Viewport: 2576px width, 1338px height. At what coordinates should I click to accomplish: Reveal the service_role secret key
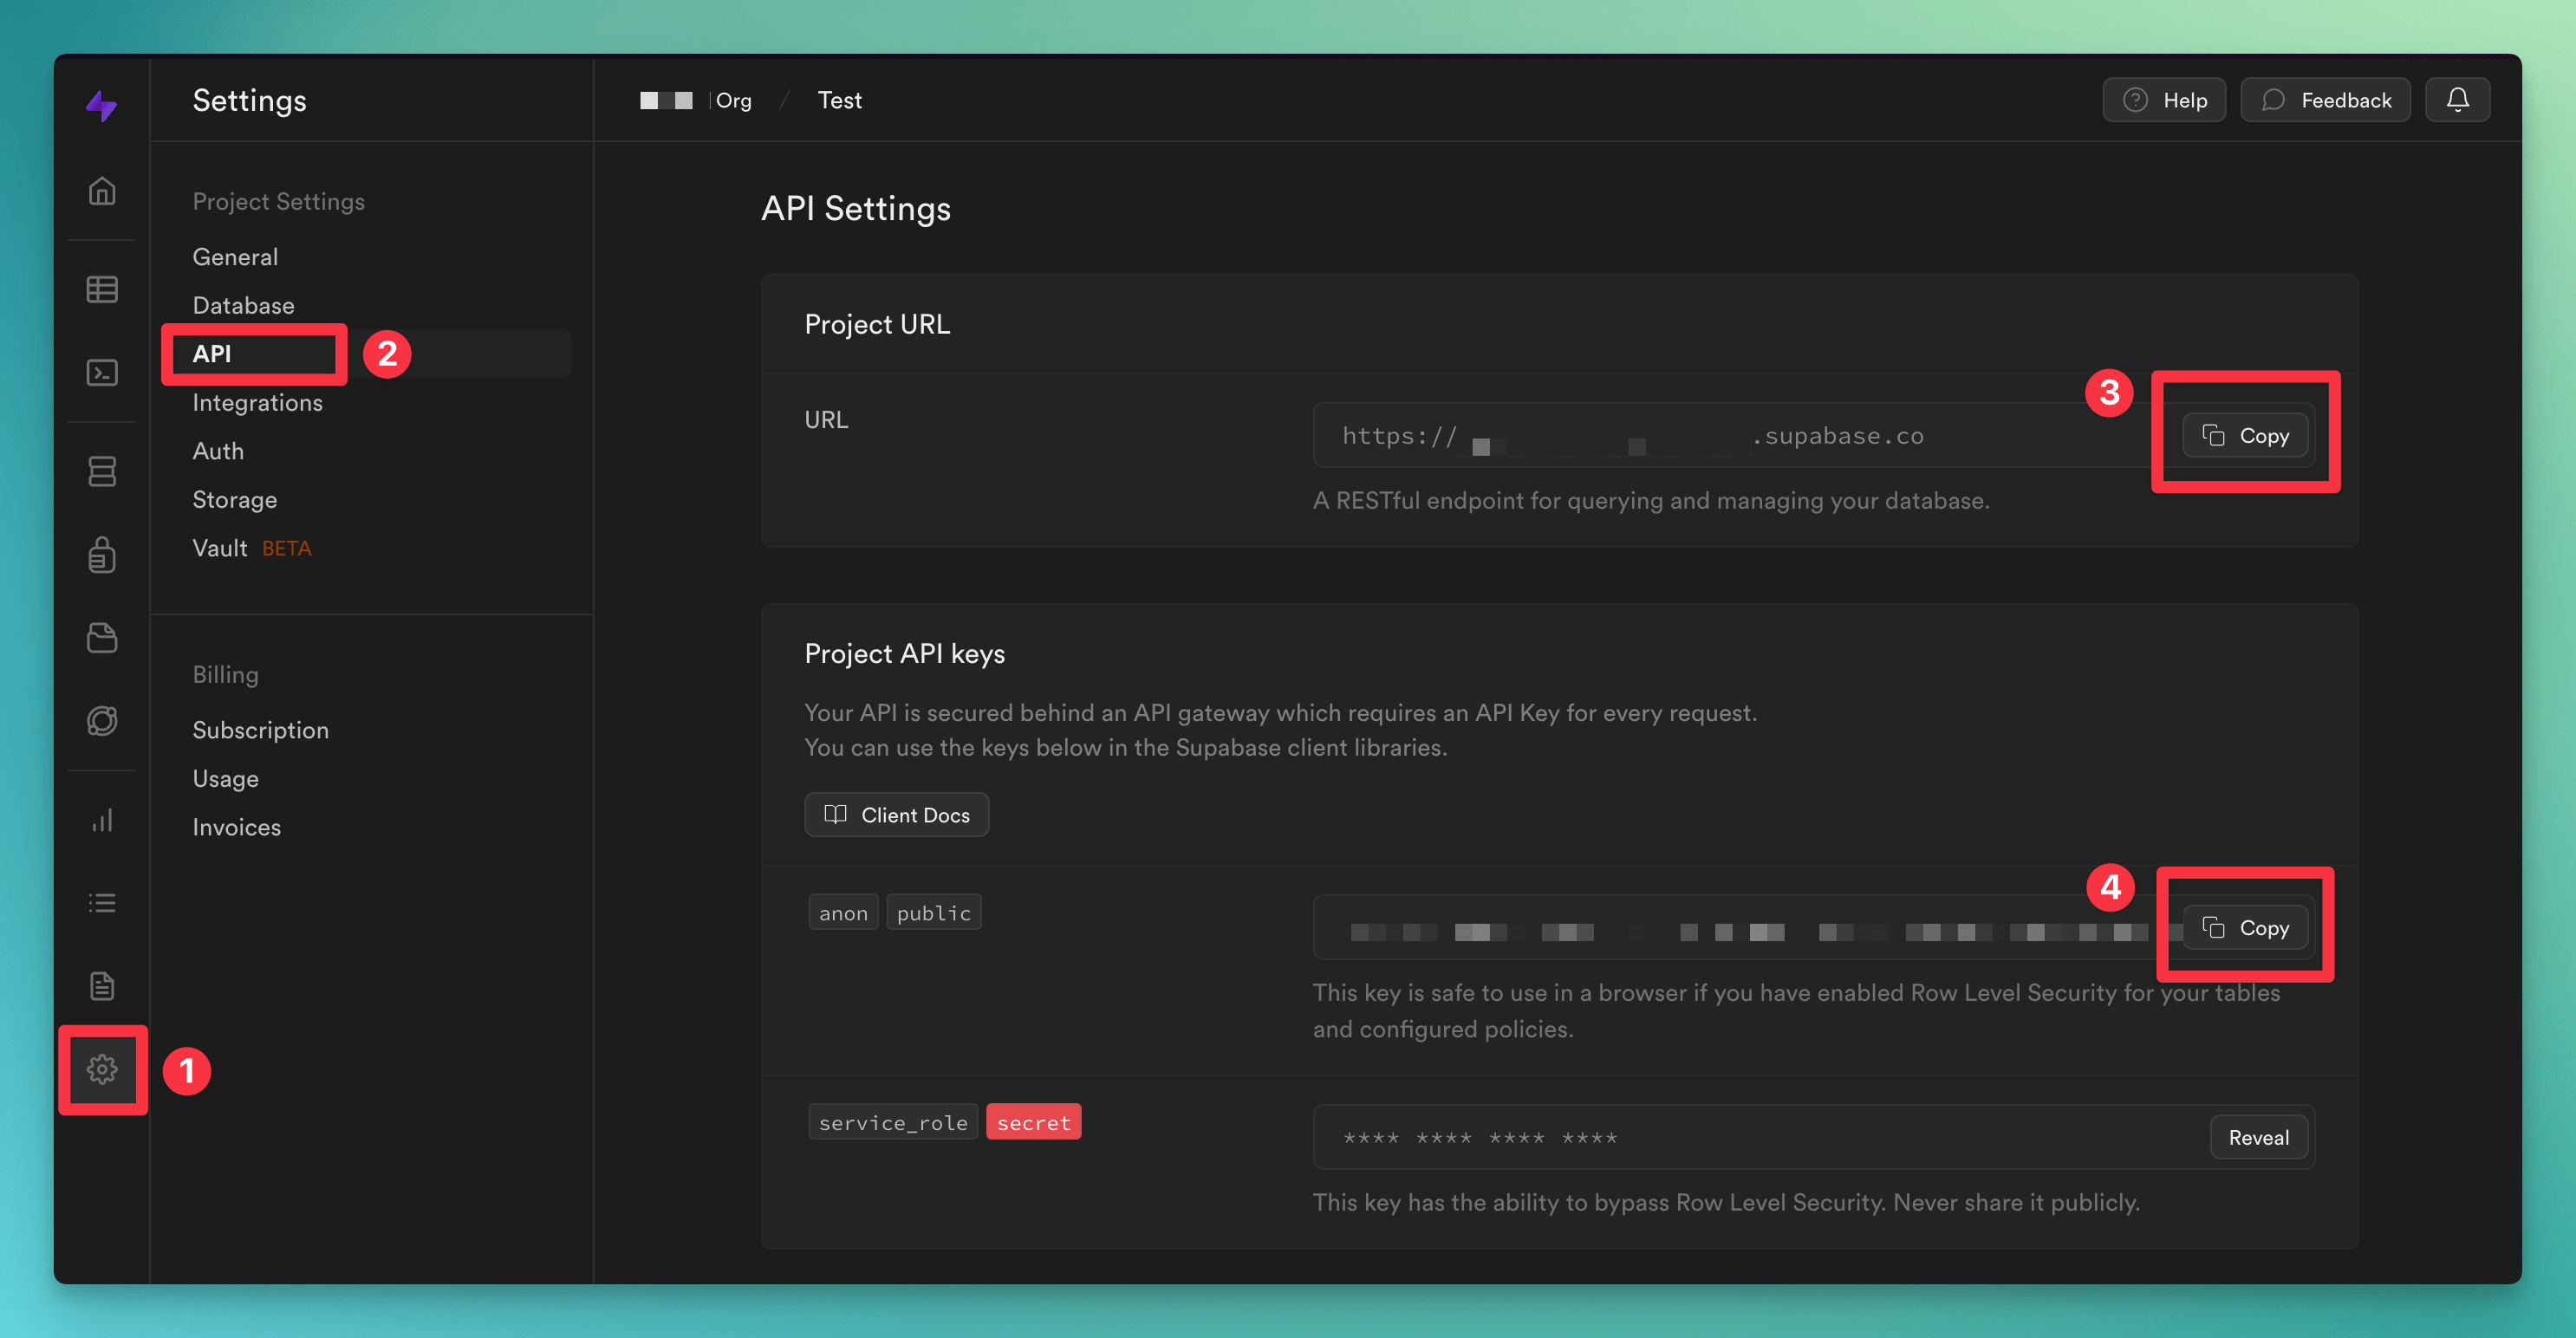pyautogui.click(x=2258, y=1137)
